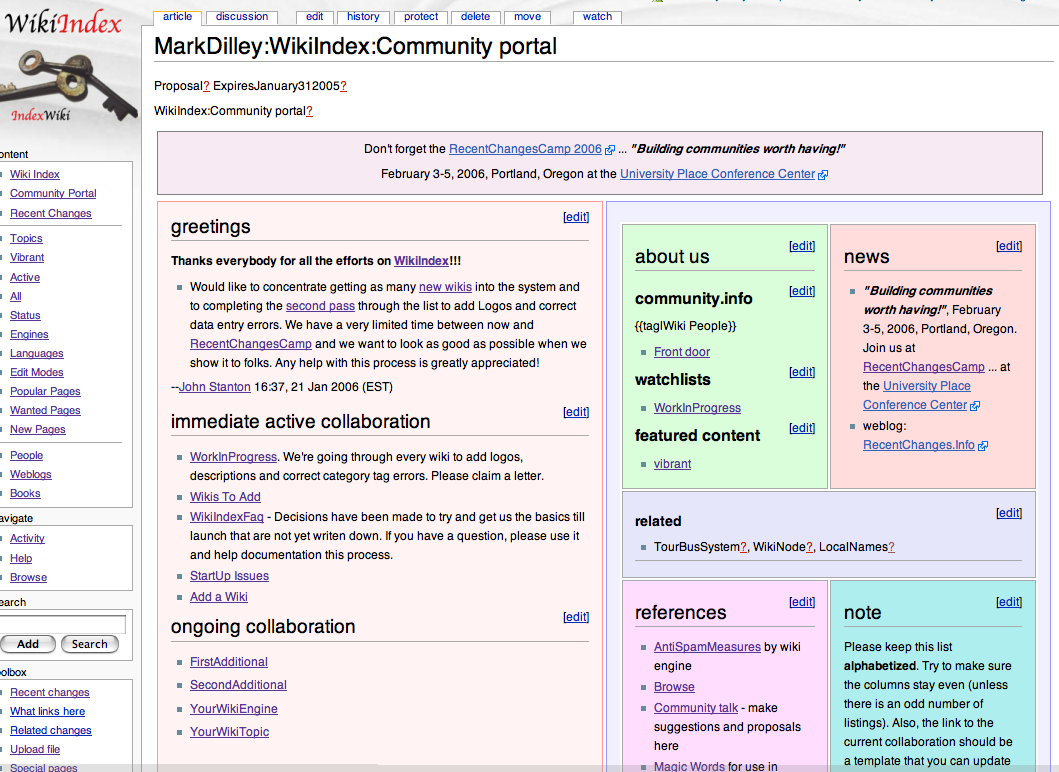Focus the sidebar search text field
This screenshot has width=1059, height=772.
pyautogui.click(x=62, y=624)
